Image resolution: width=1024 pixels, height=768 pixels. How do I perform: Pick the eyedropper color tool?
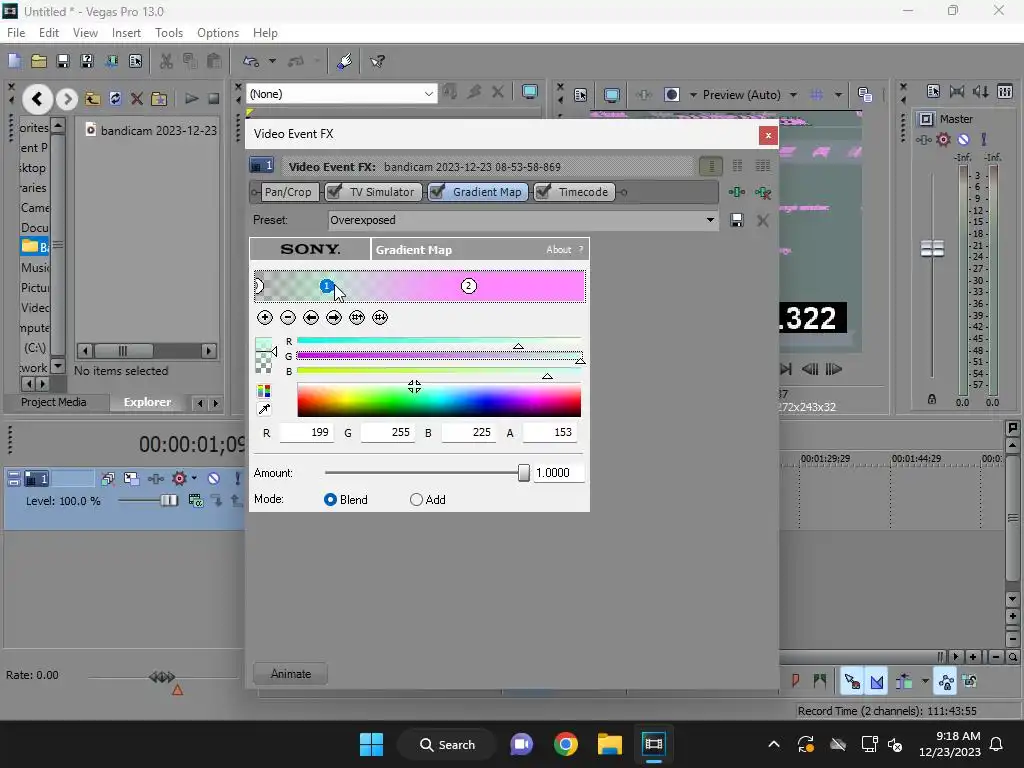(264, 409)
